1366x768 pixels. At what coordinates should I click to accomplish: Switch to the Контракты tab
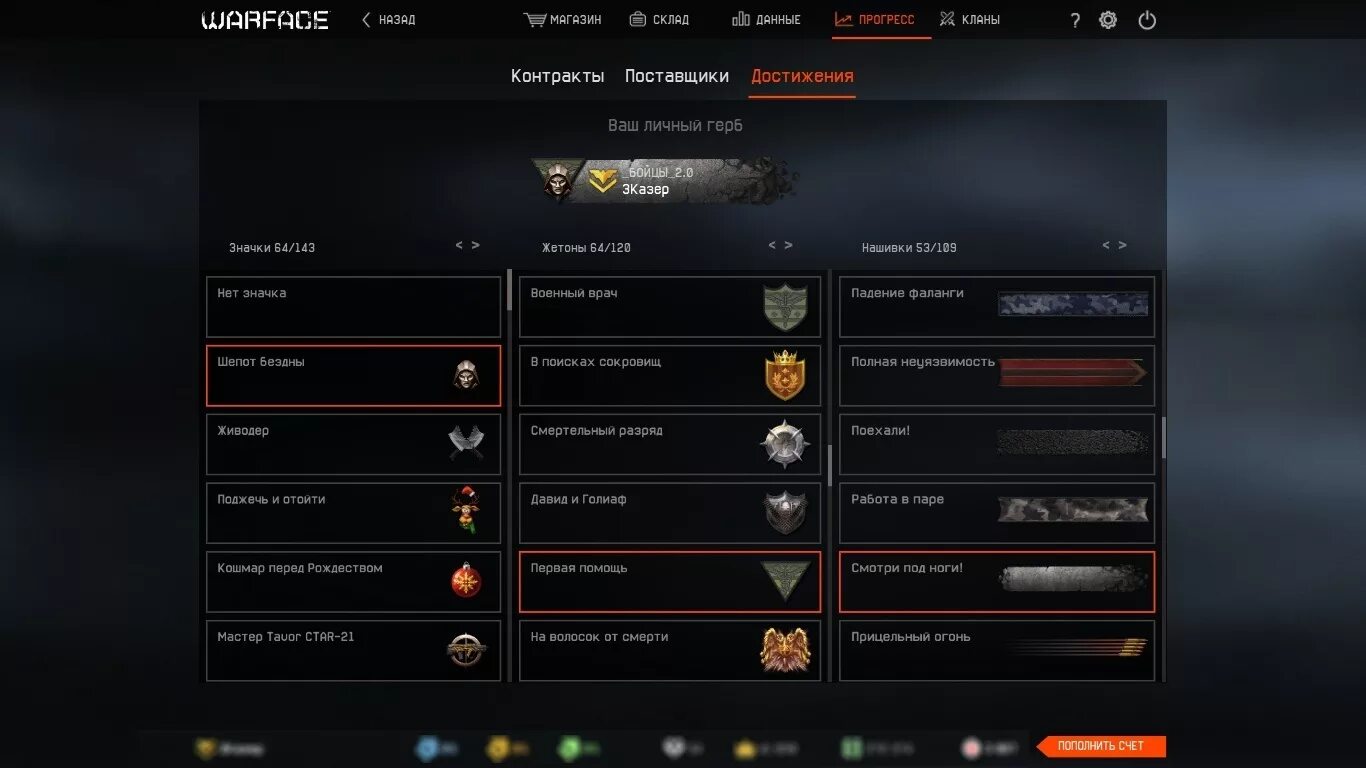[557, 76]
